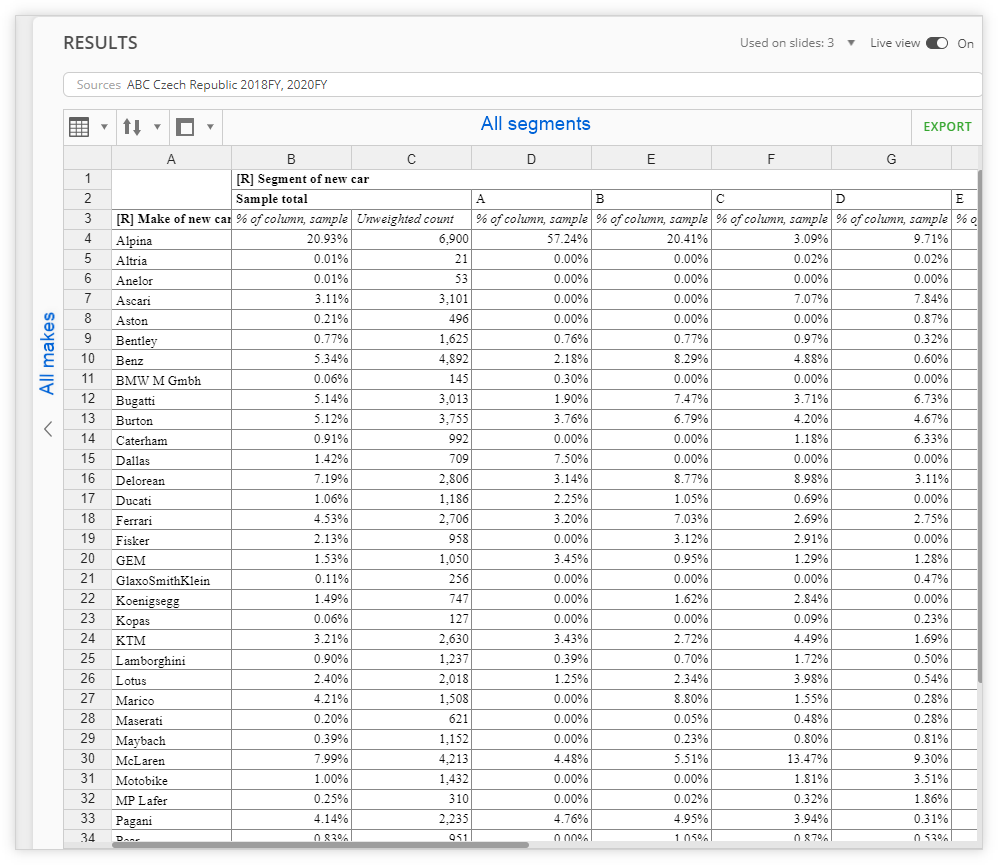Viewport: 998px width, 865px height.
Task: Click the Caterham row label
Action: 141,440
